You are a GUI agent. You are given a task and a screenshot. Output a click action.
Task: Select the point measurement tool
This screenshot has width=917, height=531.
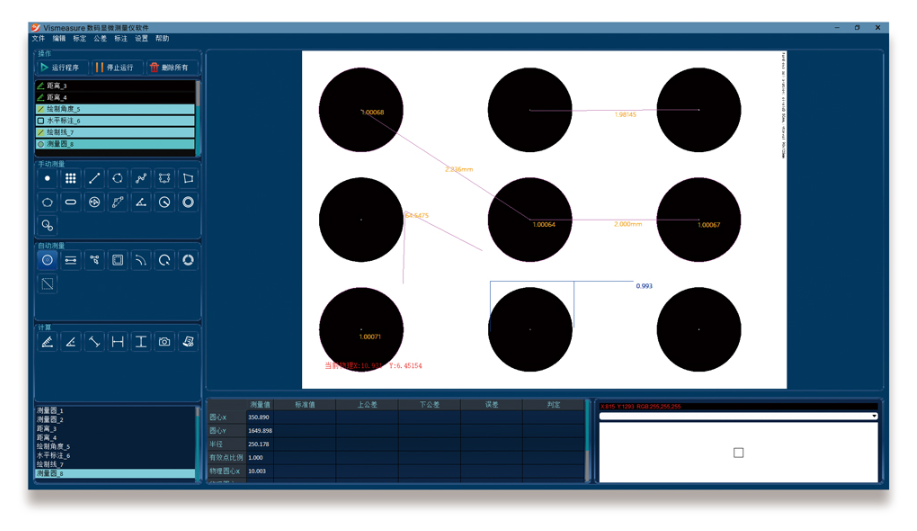click(x=47, y=178)
